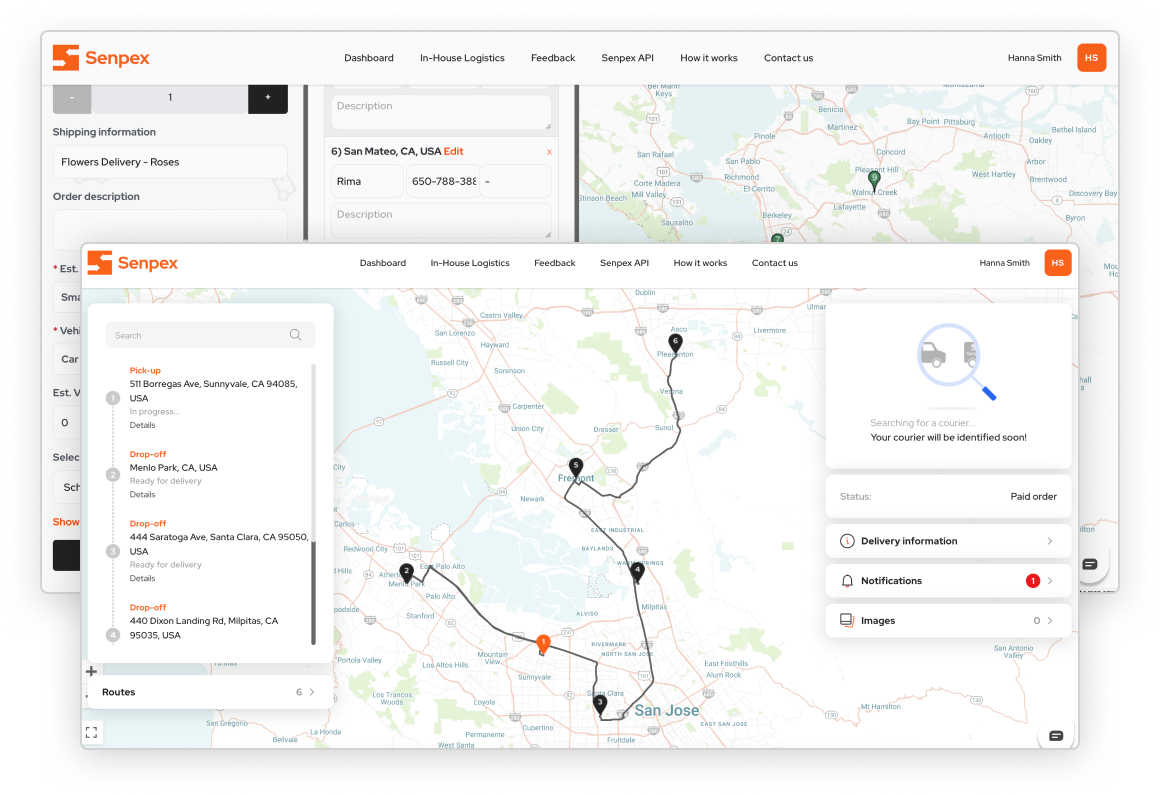Image resolution: width=1160 pixels, height=794 pixels.
Task: Click the fullscreen map icon in the bottom-left corner
Action: 92,732
